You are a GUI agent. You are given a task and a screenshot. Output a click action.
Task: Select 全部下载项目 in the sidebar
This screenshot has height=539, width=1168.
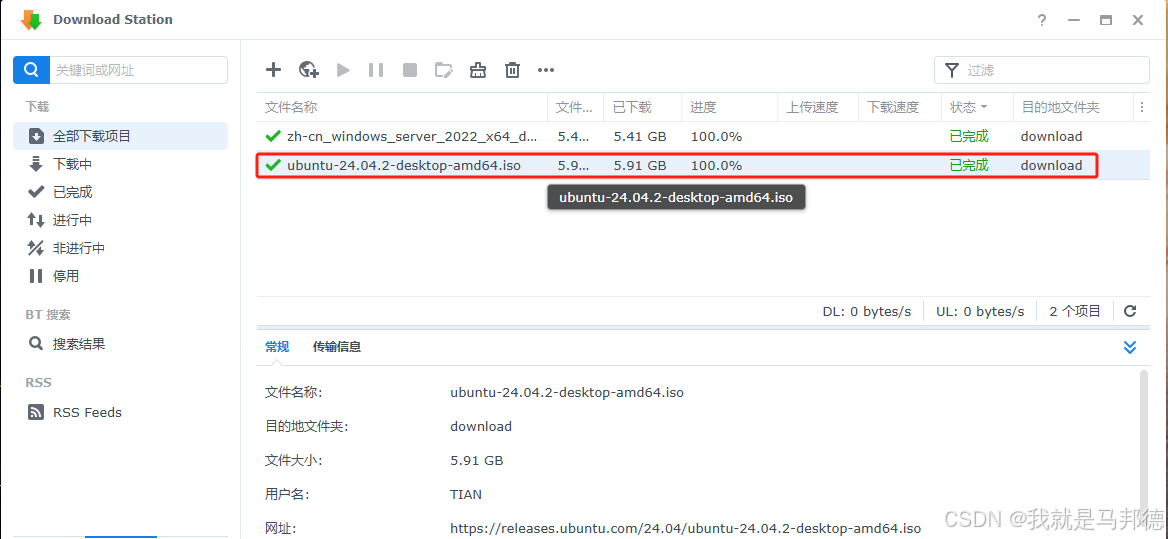pyautogui.click(x=121, y=136)
